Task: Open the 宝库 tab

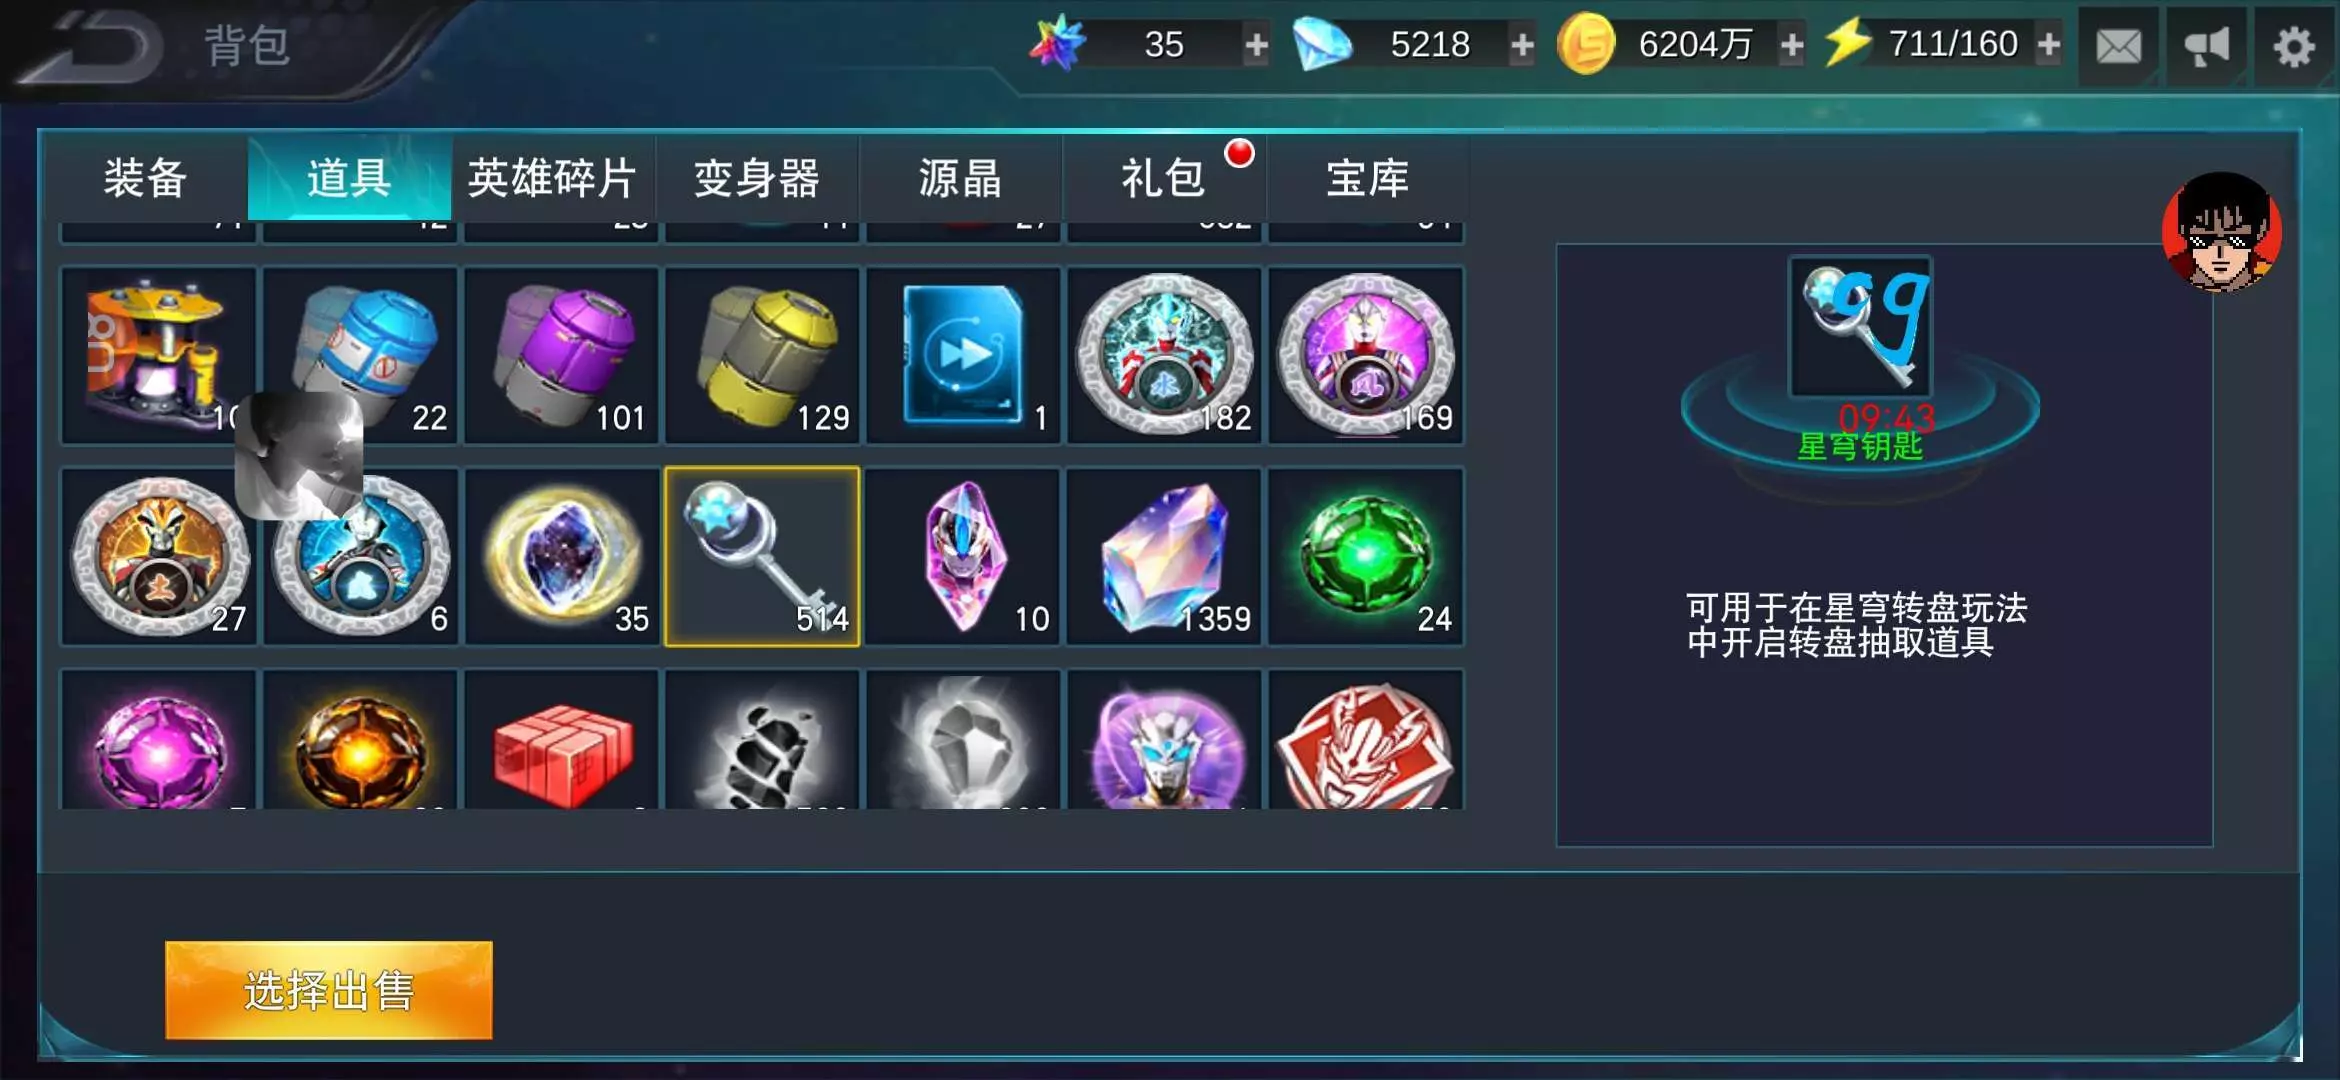Action: click(x=1367, y=178)
